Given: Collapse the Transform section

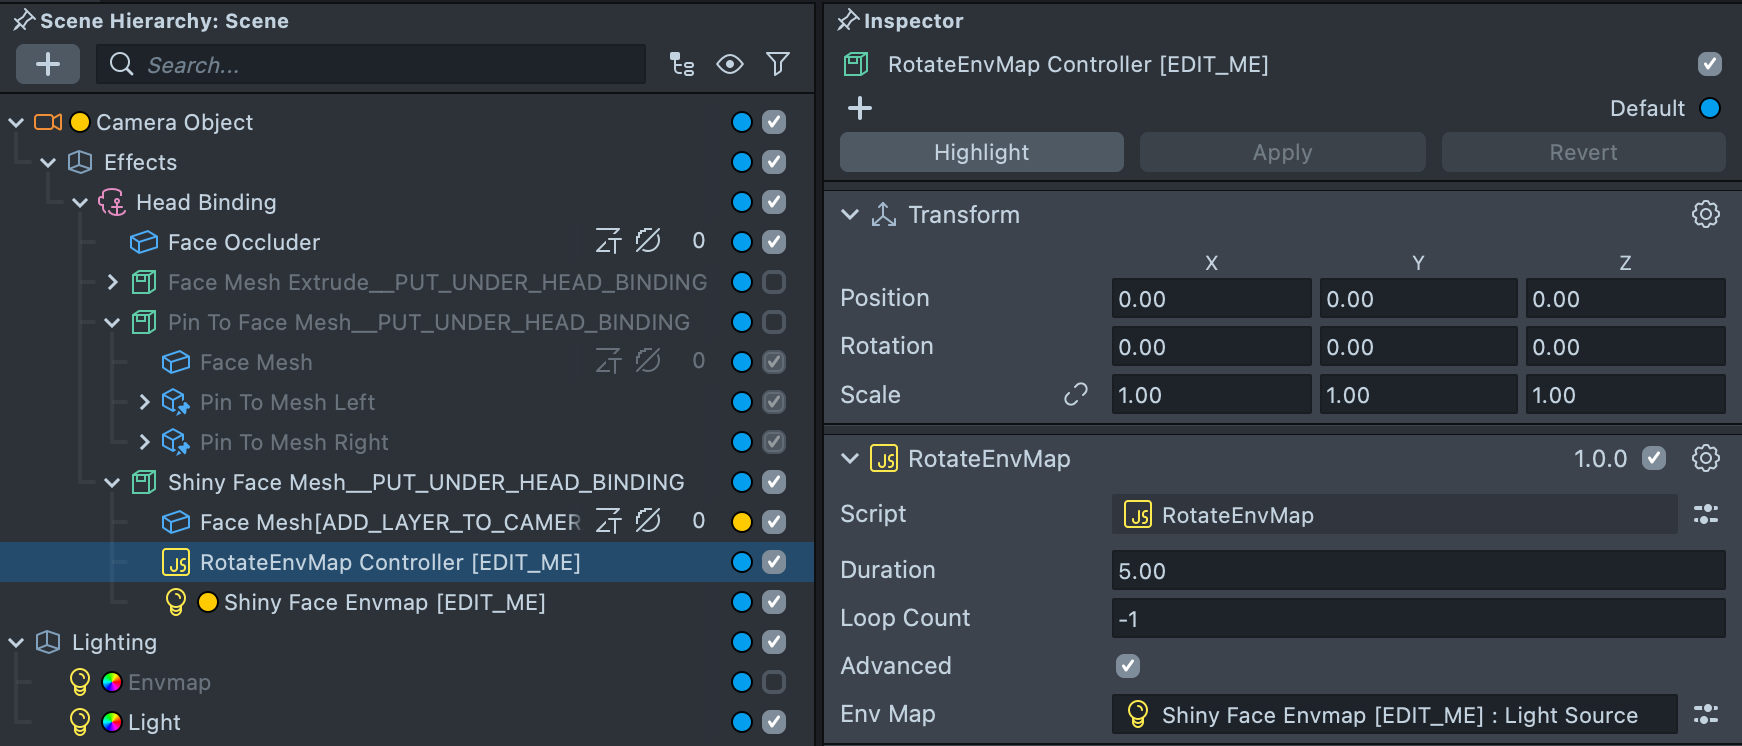Looking at the screenshot, I should coord(850,215).
